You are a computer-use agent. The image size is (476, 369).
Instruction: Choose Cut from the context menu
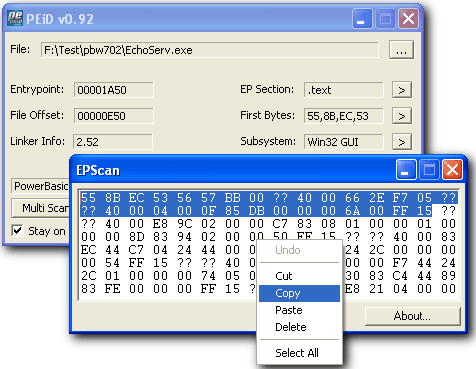pos(299,276)
